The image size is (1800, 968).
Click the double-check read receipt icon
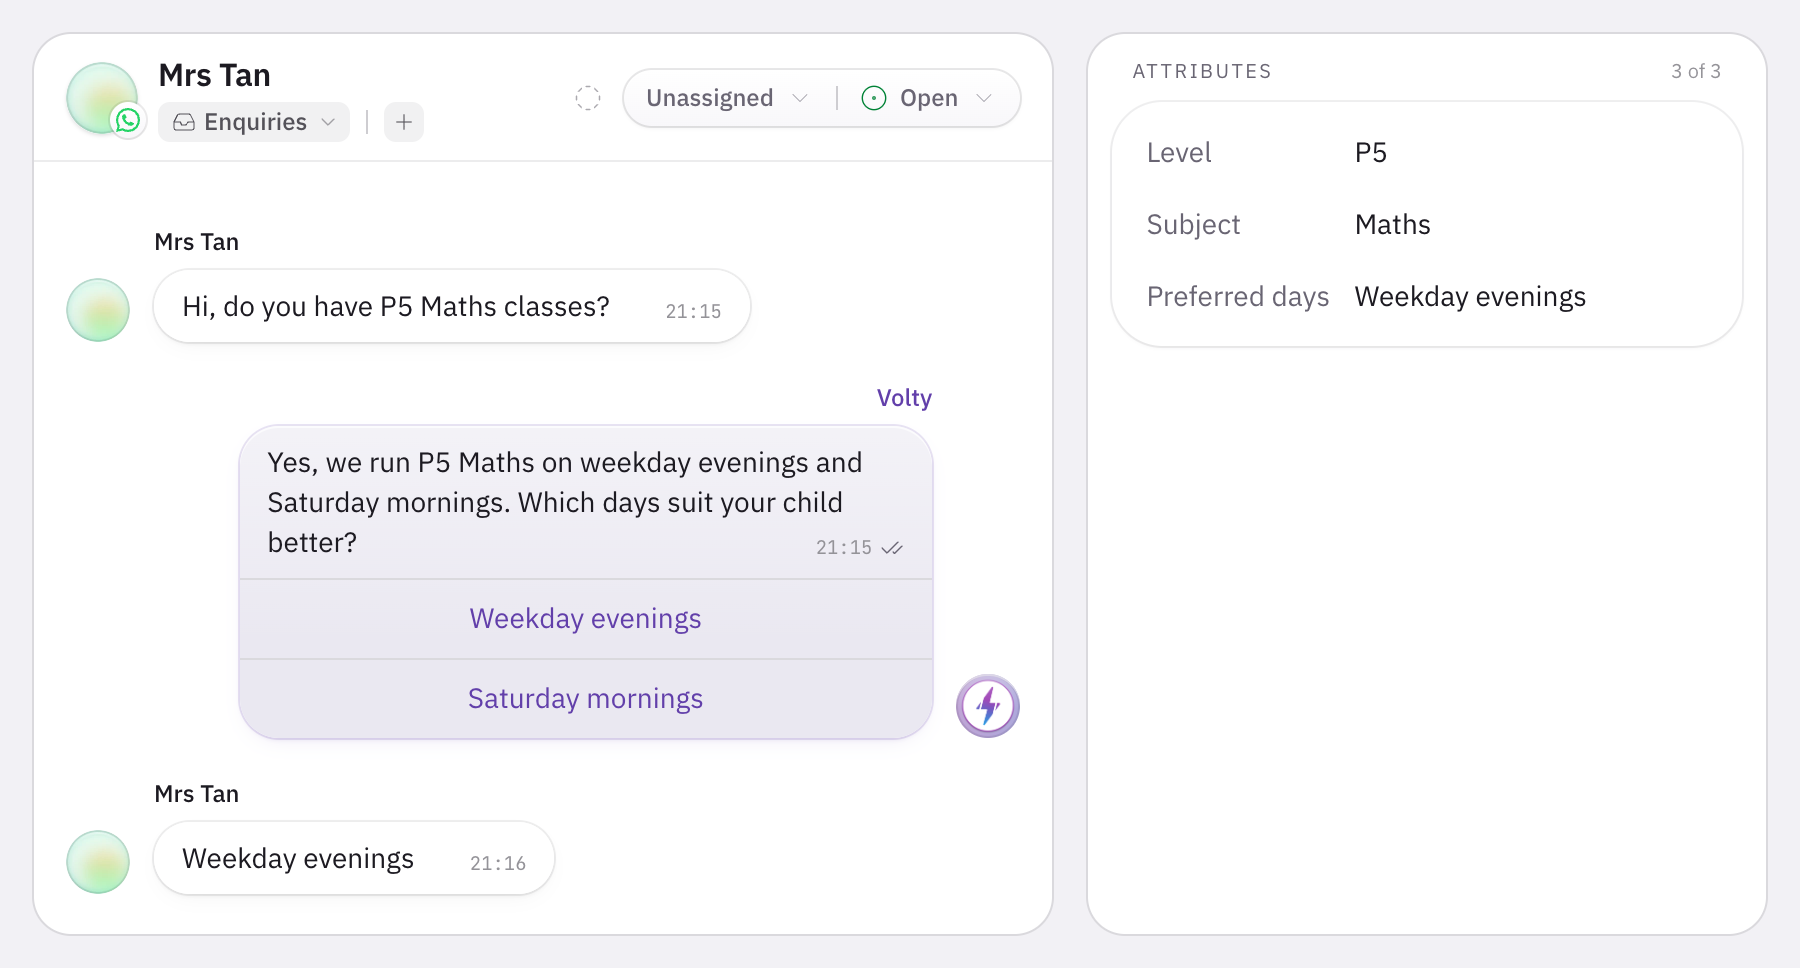[892, 548]
